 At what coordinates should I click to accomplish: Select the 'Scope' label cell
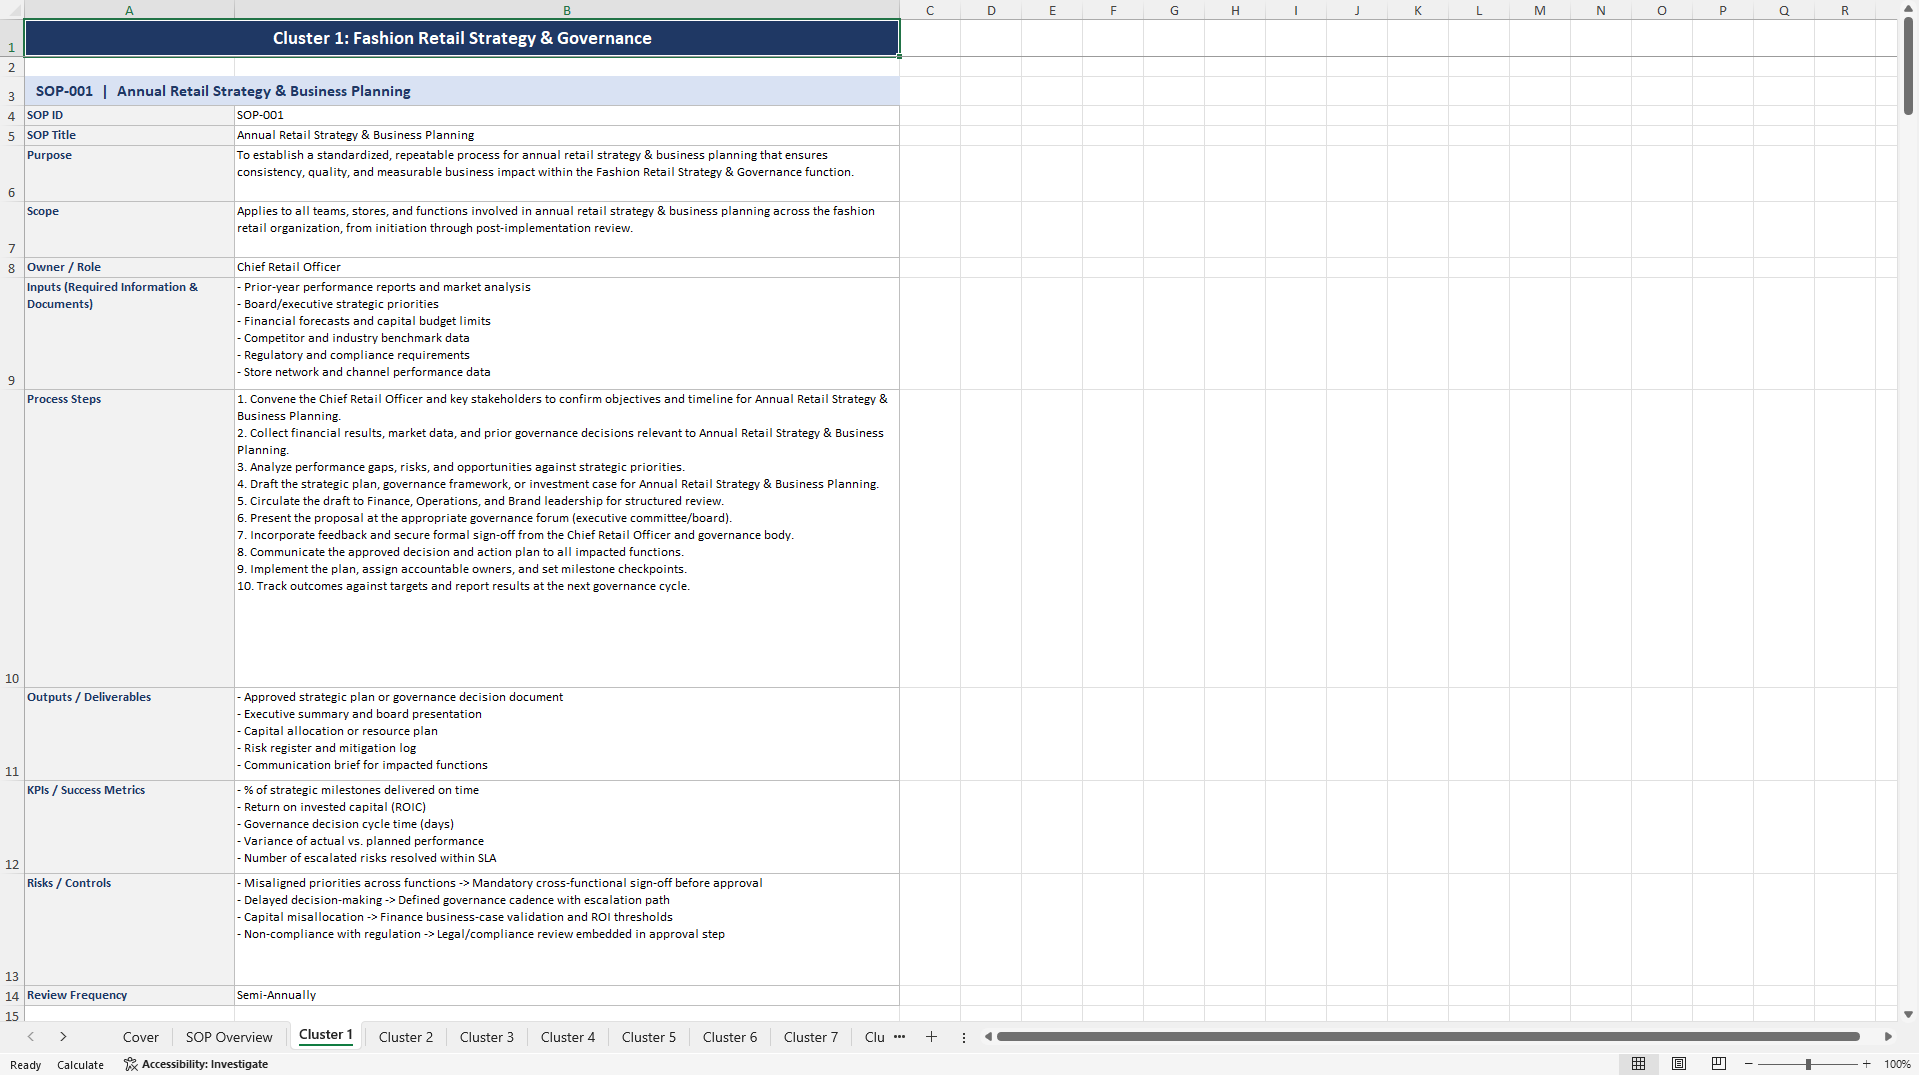(129, 230)
